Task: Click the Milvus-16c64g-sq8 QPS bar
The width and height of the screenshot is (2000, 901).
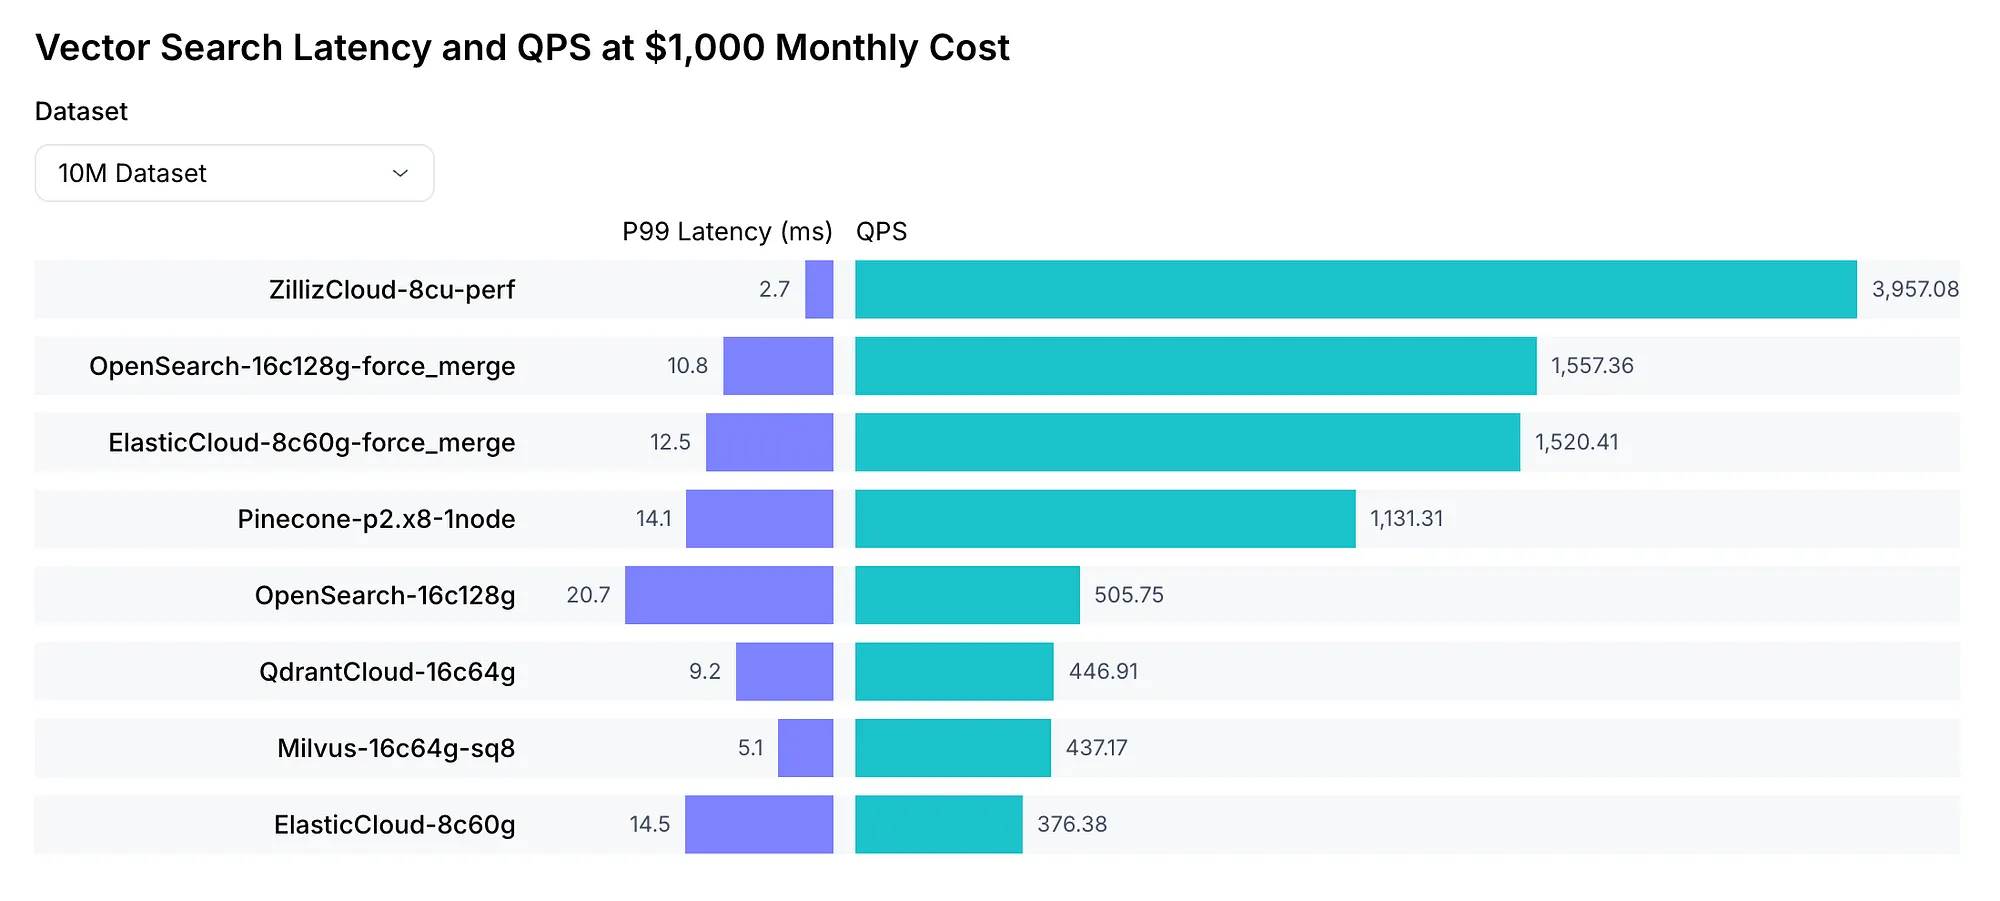Action: [x=953, y=748]
